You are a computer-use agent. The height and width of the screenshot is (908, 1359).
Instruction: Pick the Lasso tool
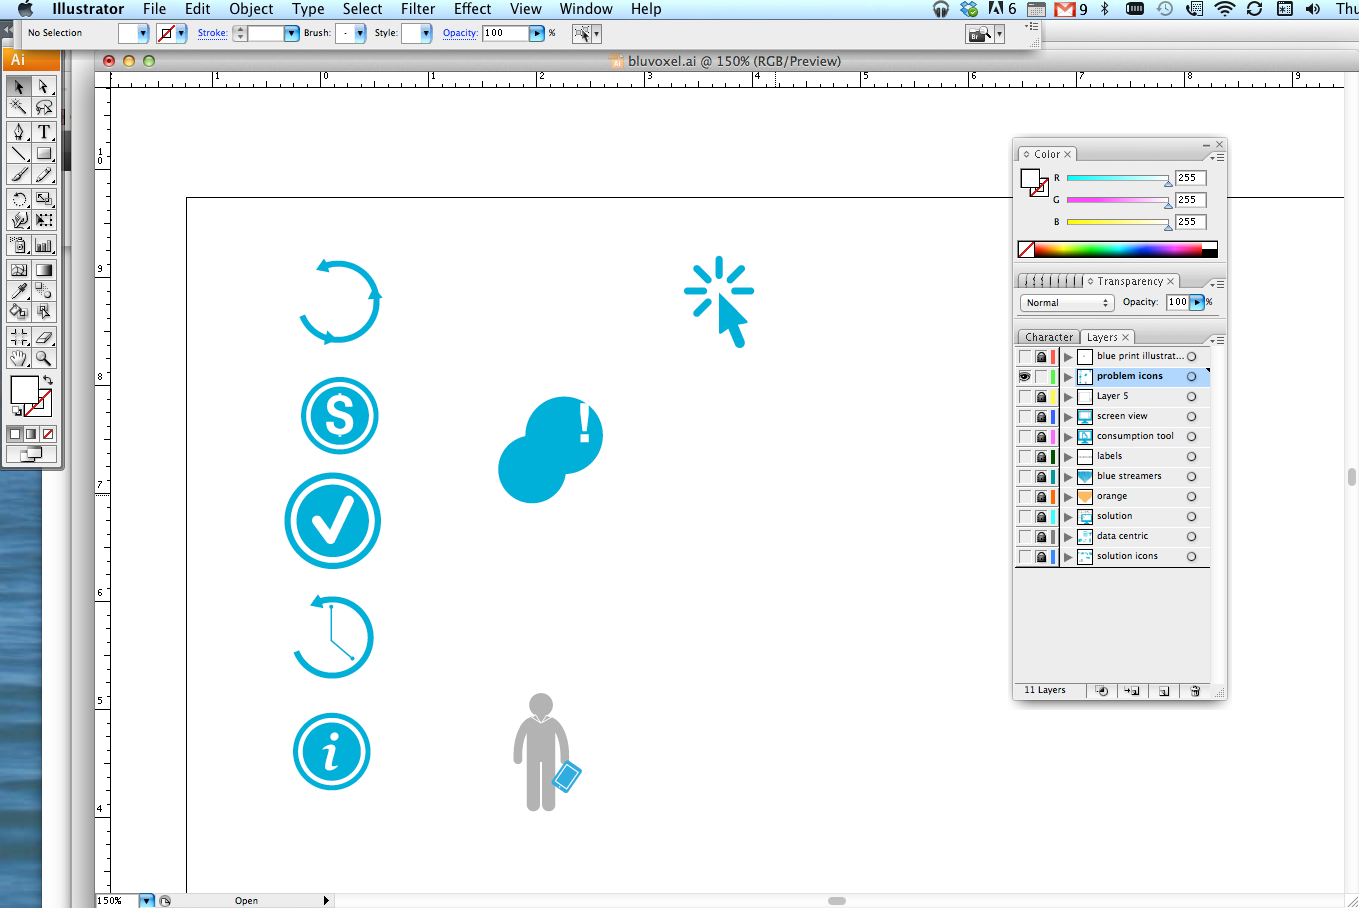point(44,107)
